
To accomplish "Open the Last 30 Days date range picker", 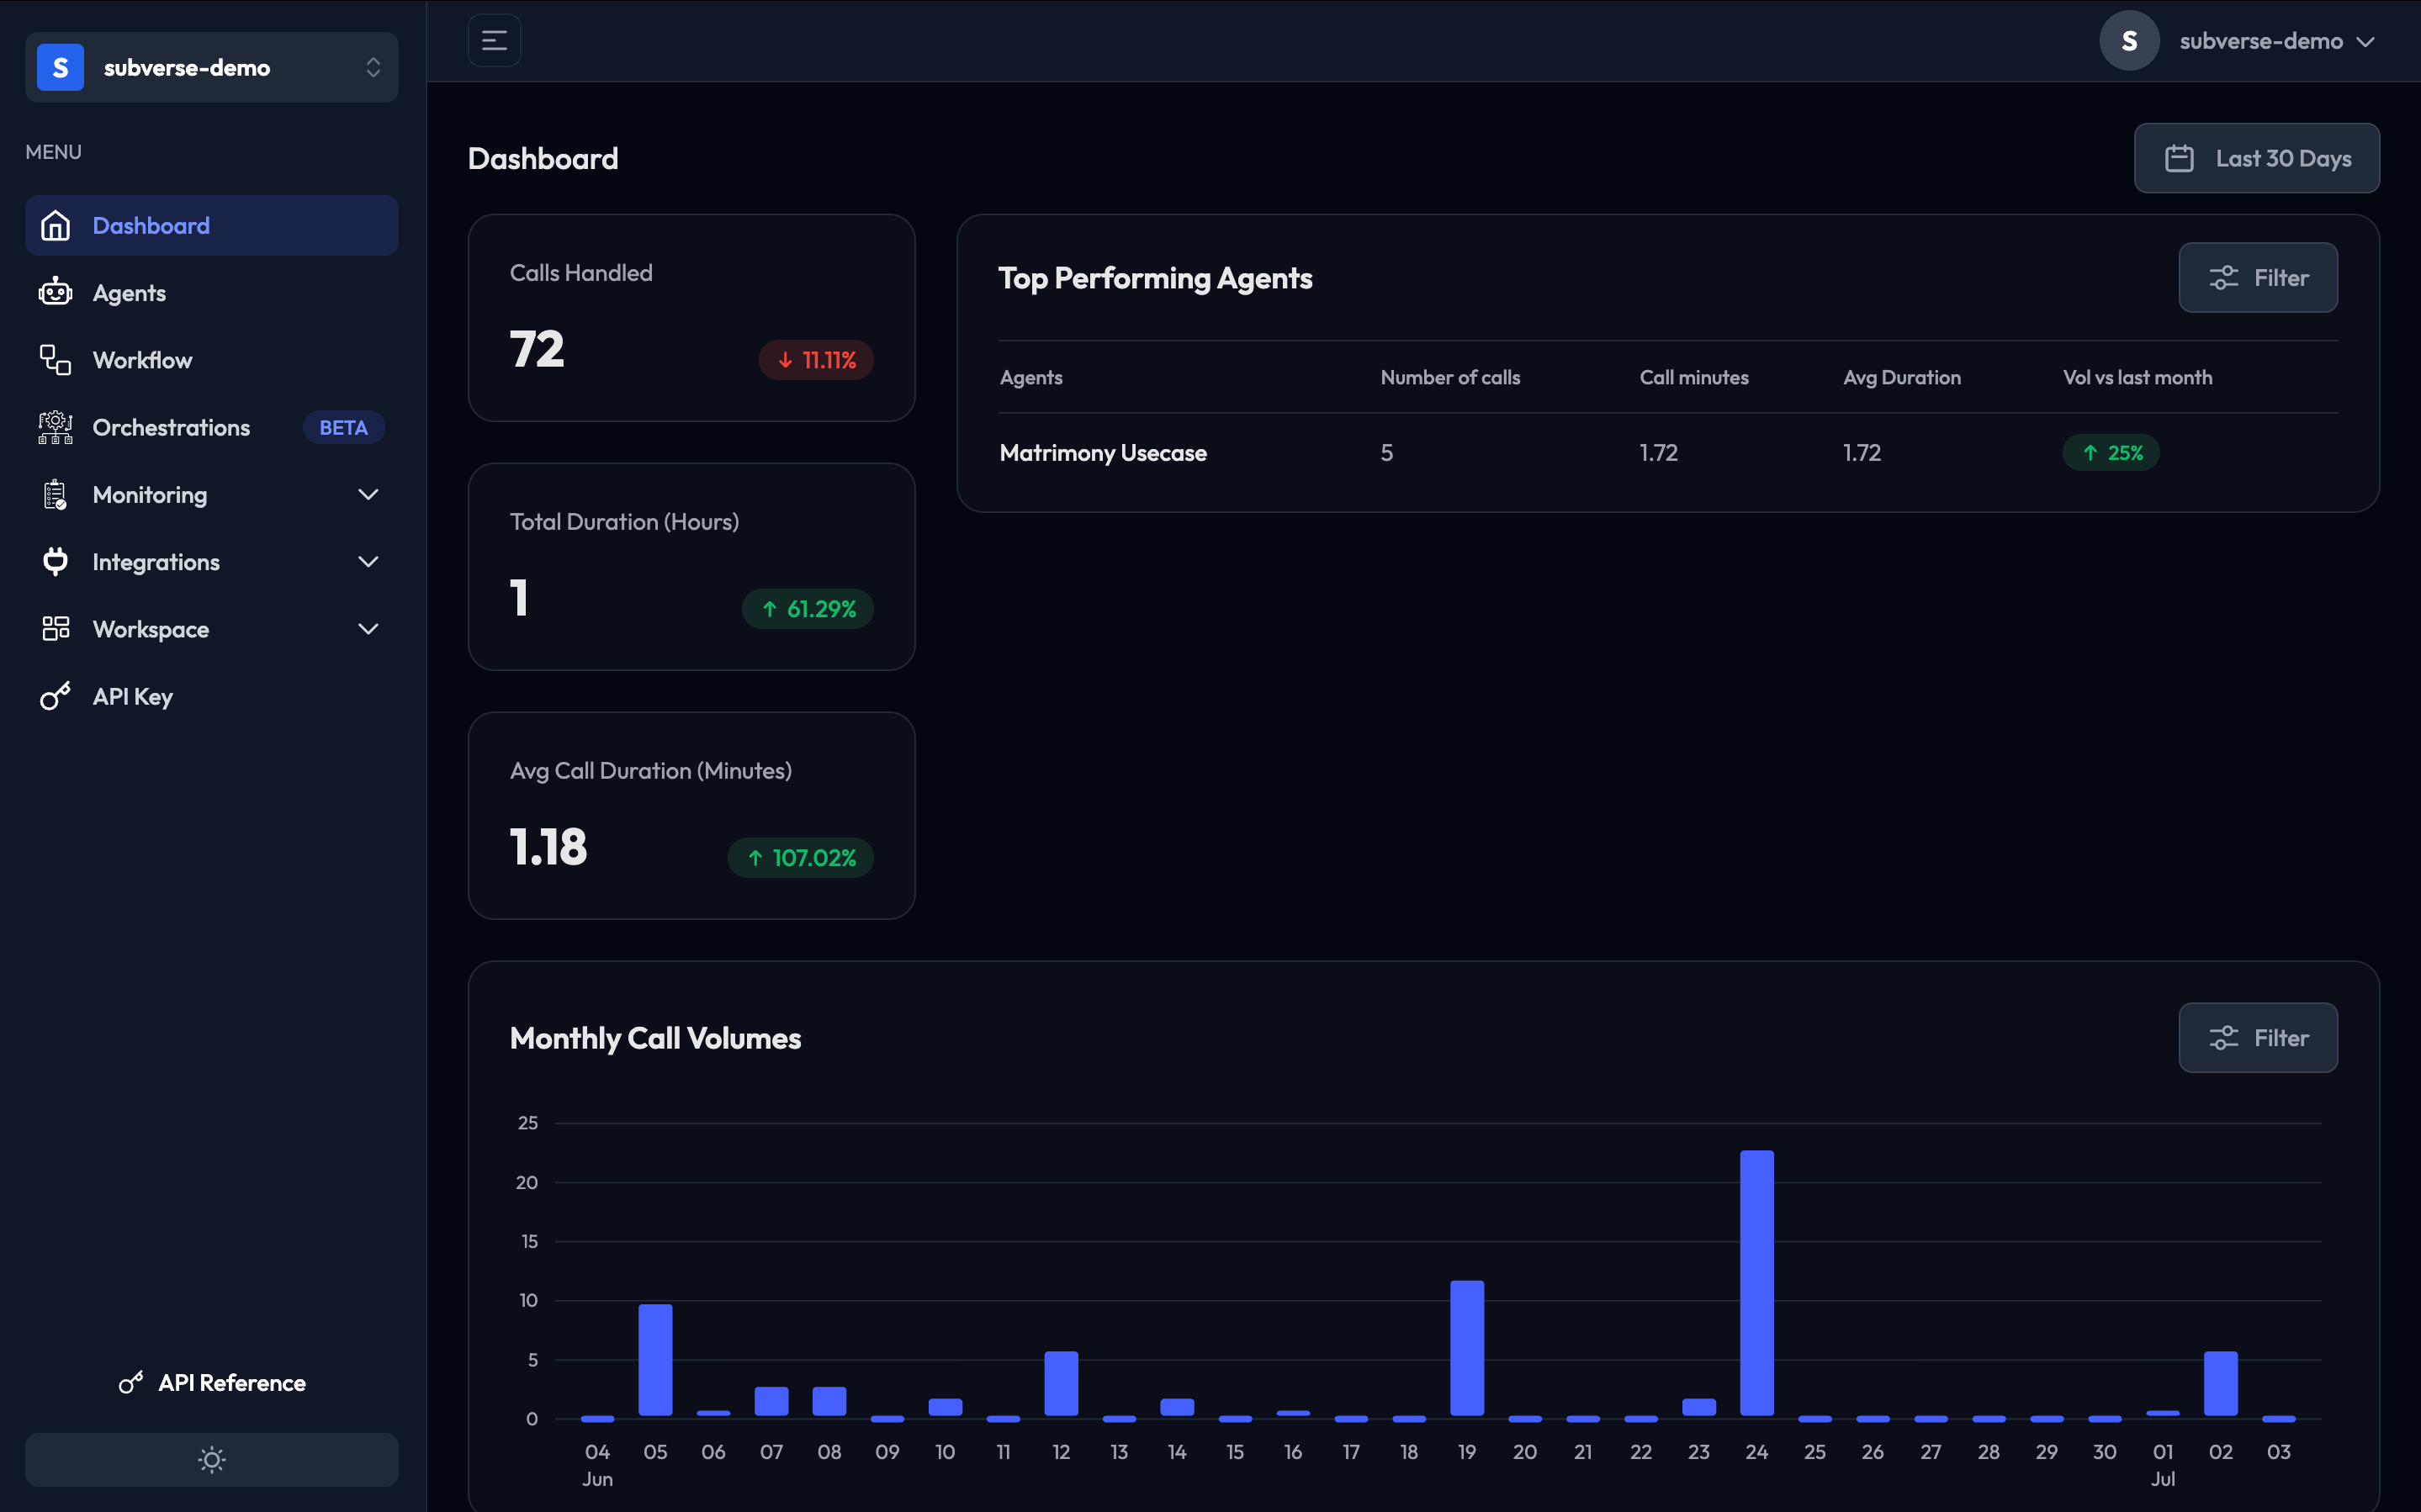I will coord(2256,158).
